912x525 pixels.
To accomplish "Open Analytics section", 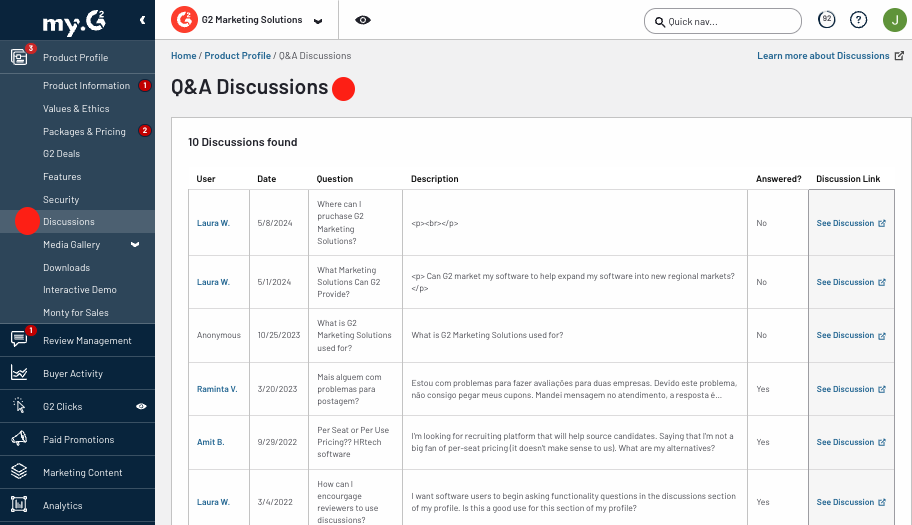I will pyautogui.click(x=62, y=506).
